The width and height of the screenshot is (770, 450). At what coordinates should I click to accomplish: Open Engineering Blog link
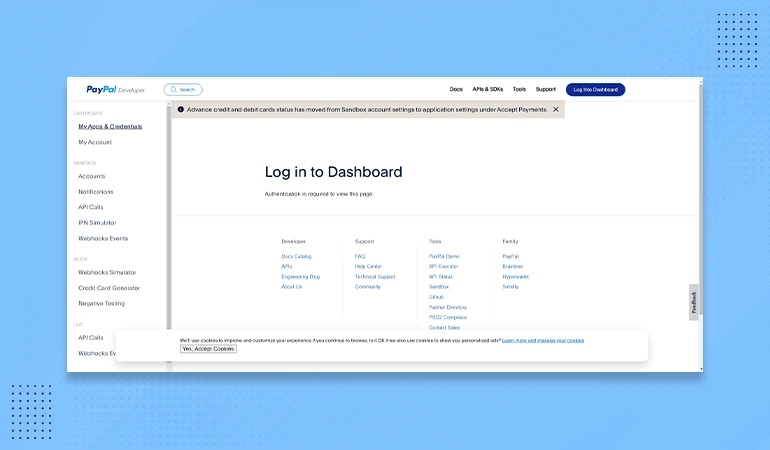pyautogui.click(x=301, y=277)
